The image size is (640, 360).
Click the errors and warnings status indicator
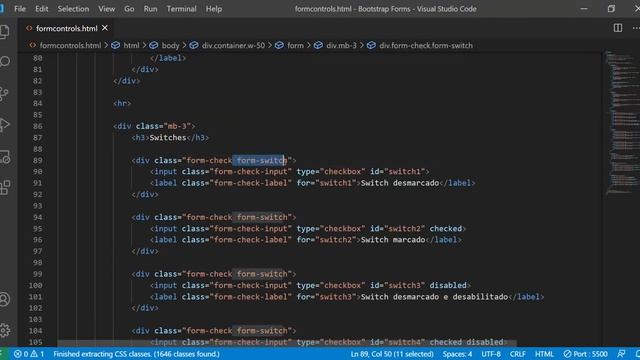(29, 354)
